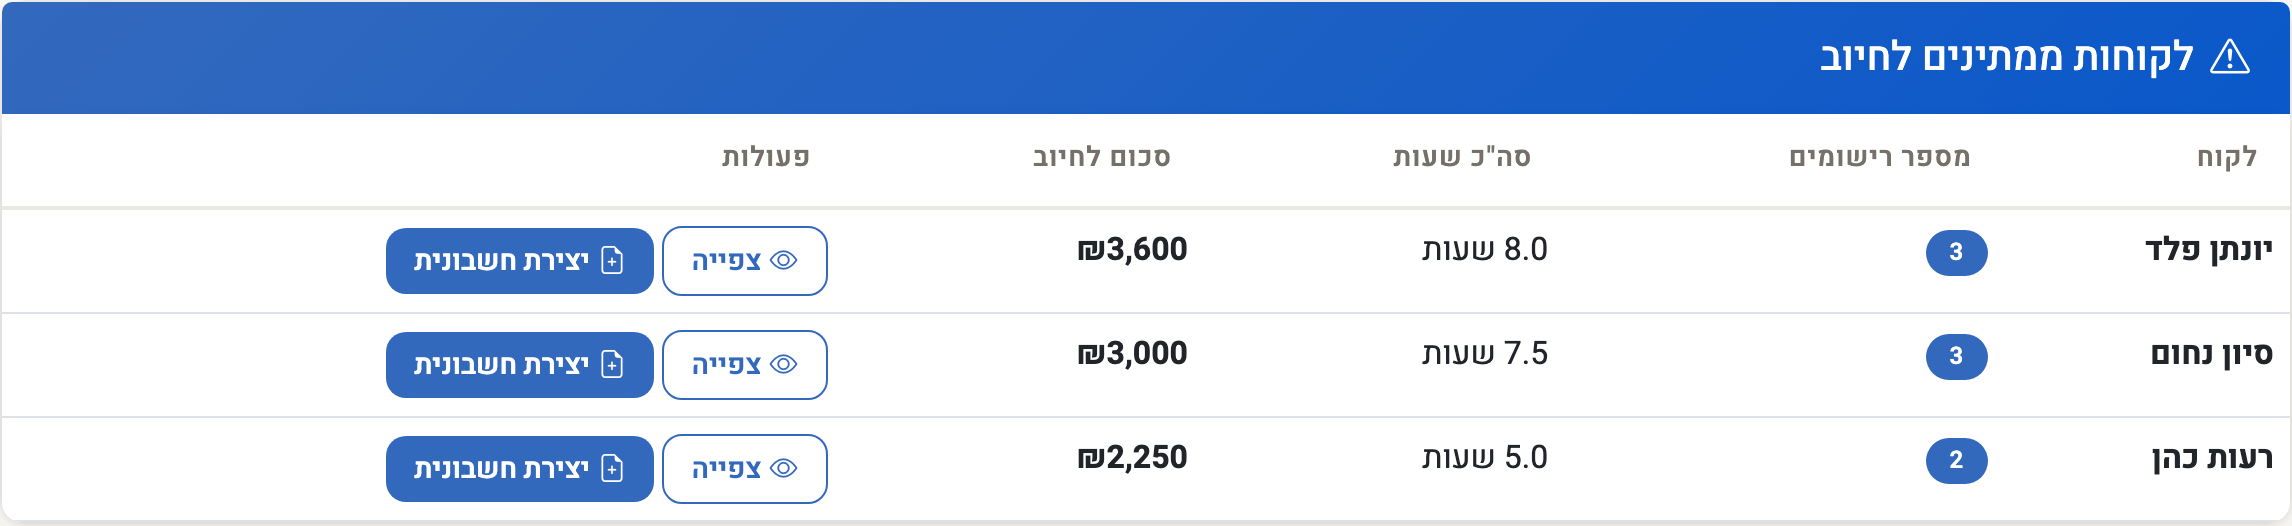The width and height of the screenshot is (2292, 526).
Task: Create invoice for רעות כהן
Action: coord(520,469)
